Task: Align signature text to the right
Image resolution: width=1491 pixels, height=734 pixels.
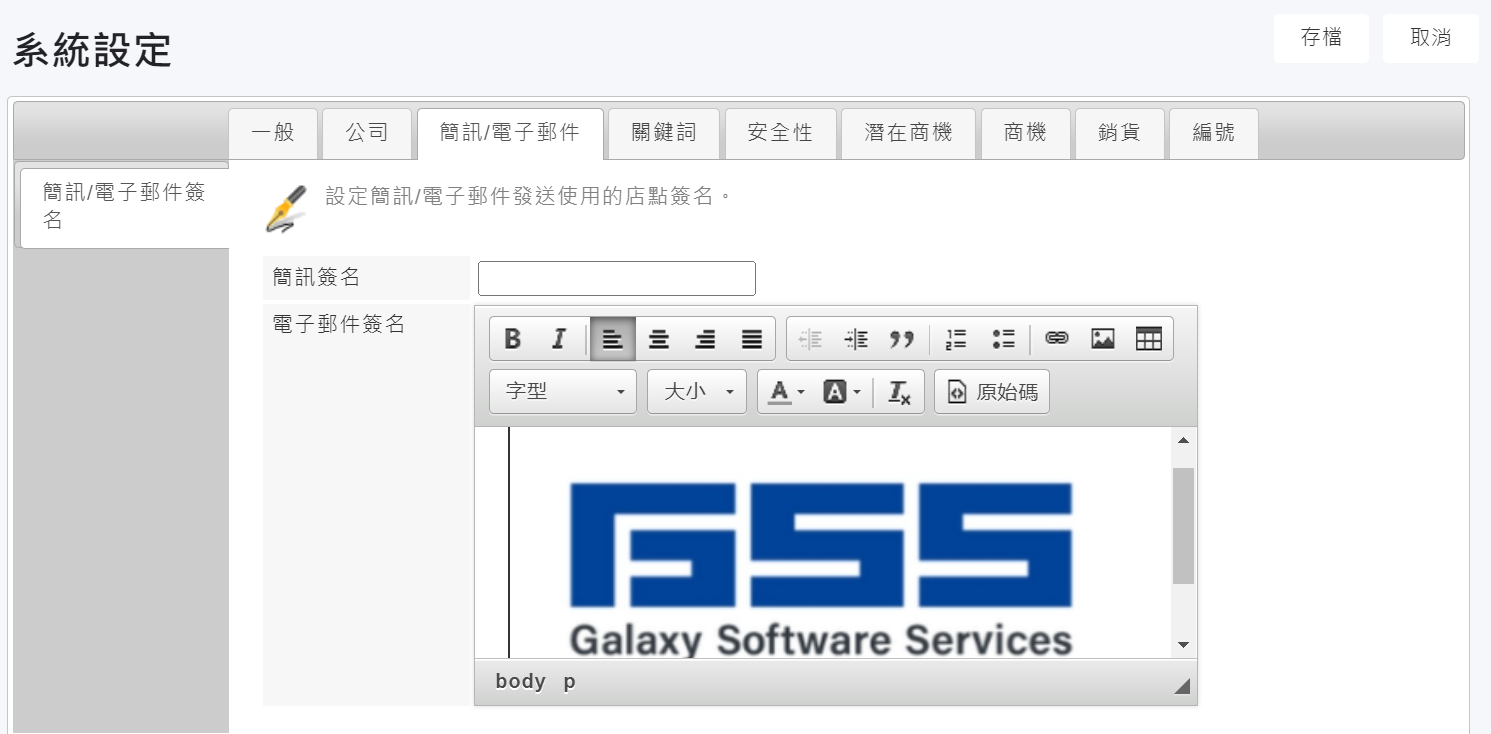Action: tap(706, 339)
